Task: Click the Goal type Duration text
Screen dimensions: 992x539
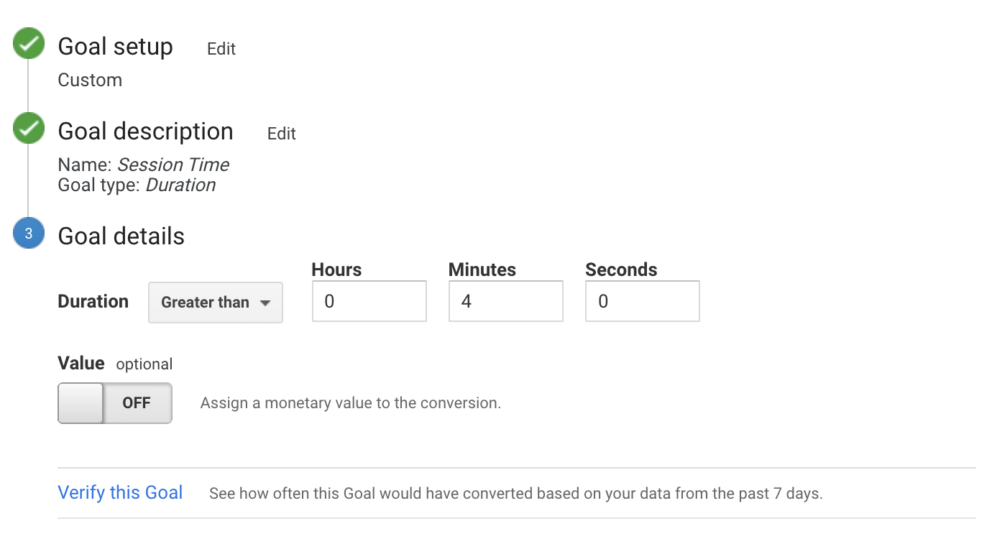Action: point(180,185)
